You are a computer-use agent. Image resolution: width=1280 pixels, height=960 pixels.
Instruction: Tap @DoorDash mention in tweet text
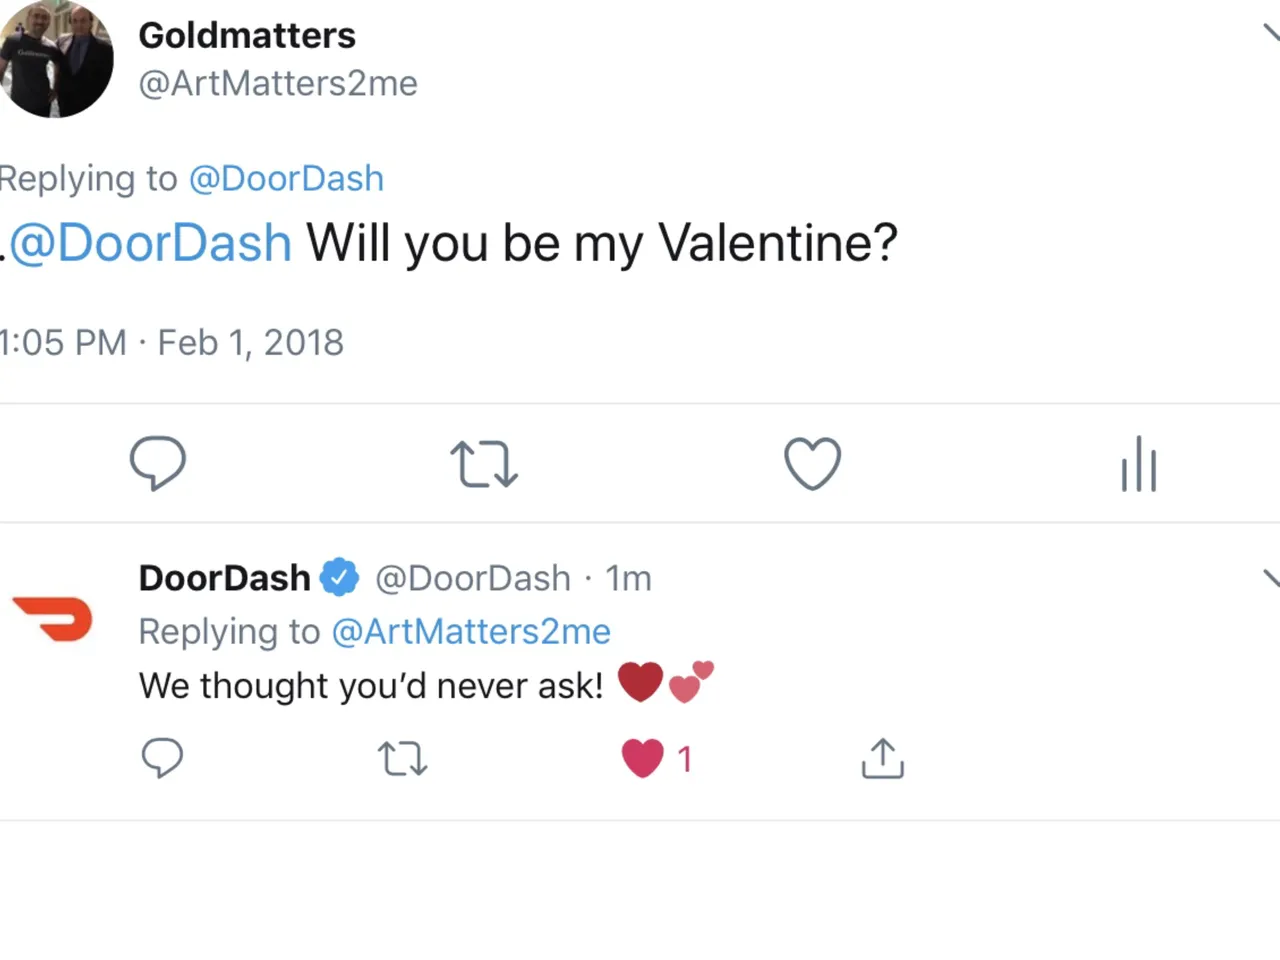coord(150,243)
